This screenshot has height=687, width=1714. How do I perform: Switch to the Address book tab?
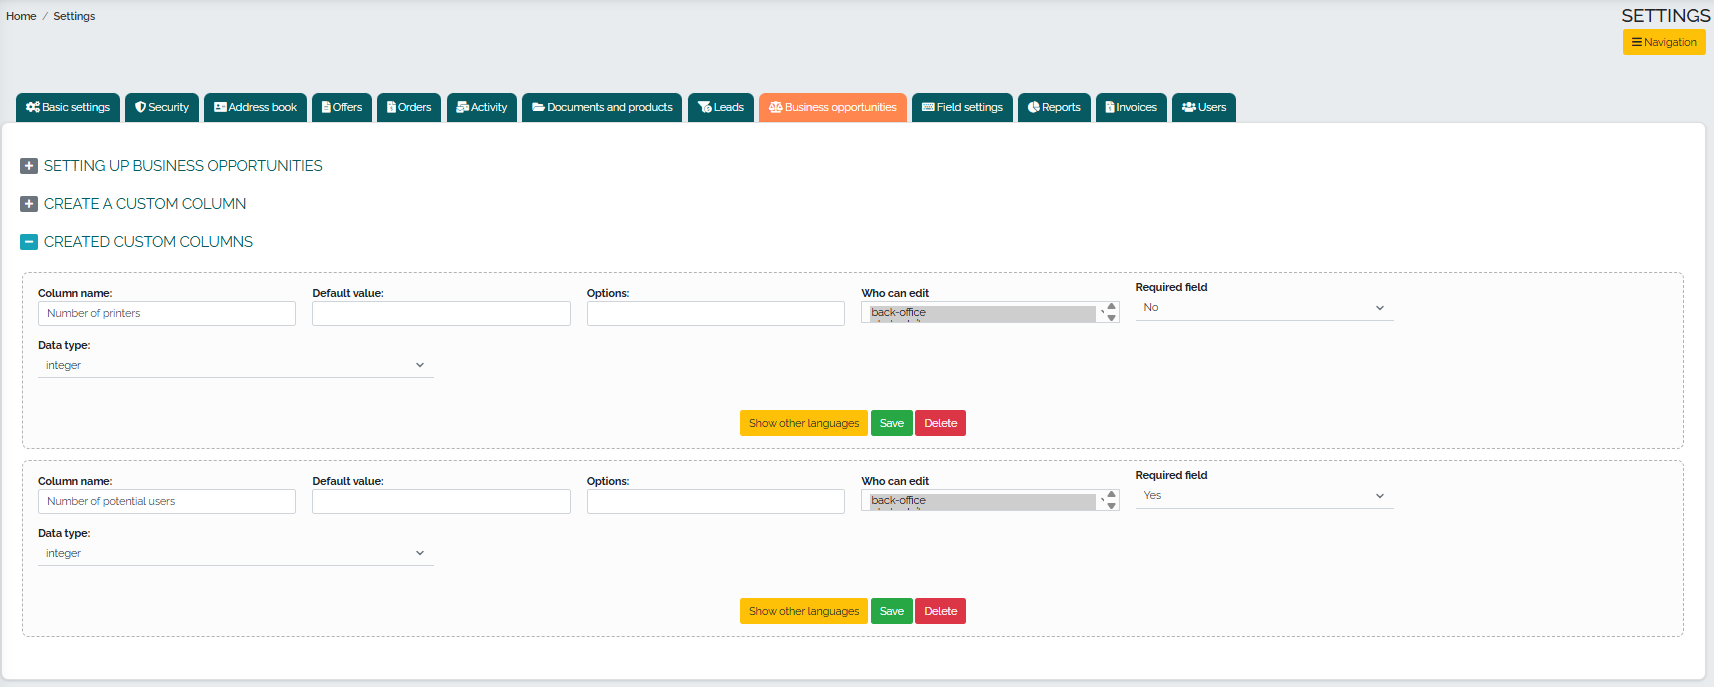click(255, 107)
